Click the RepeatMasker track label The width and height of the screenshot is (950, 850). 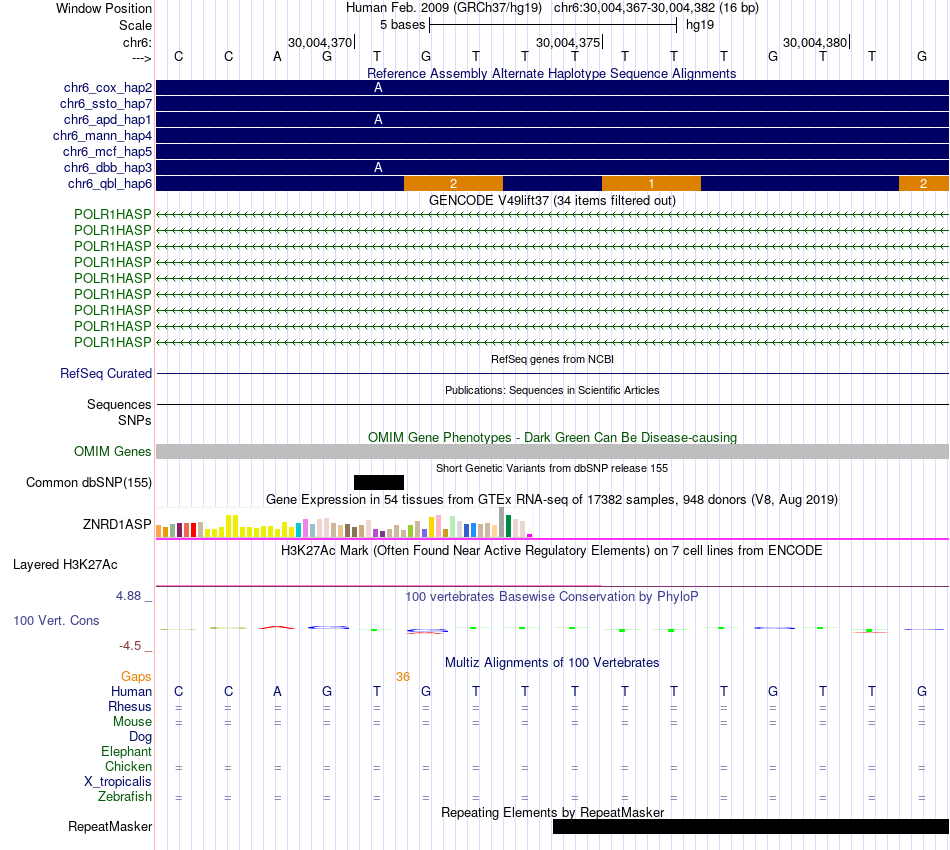pos(110,826)
